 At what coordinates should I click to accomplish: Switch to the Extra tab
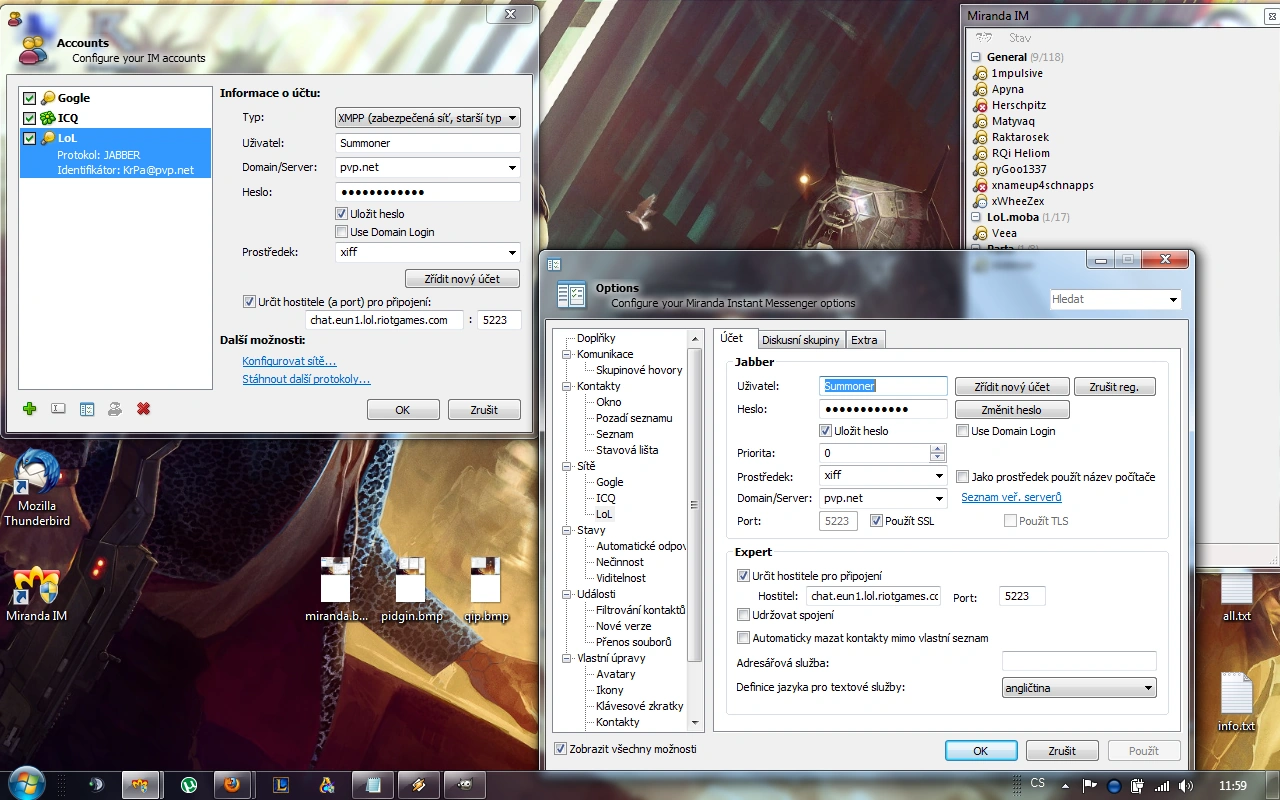pos(864,340)
